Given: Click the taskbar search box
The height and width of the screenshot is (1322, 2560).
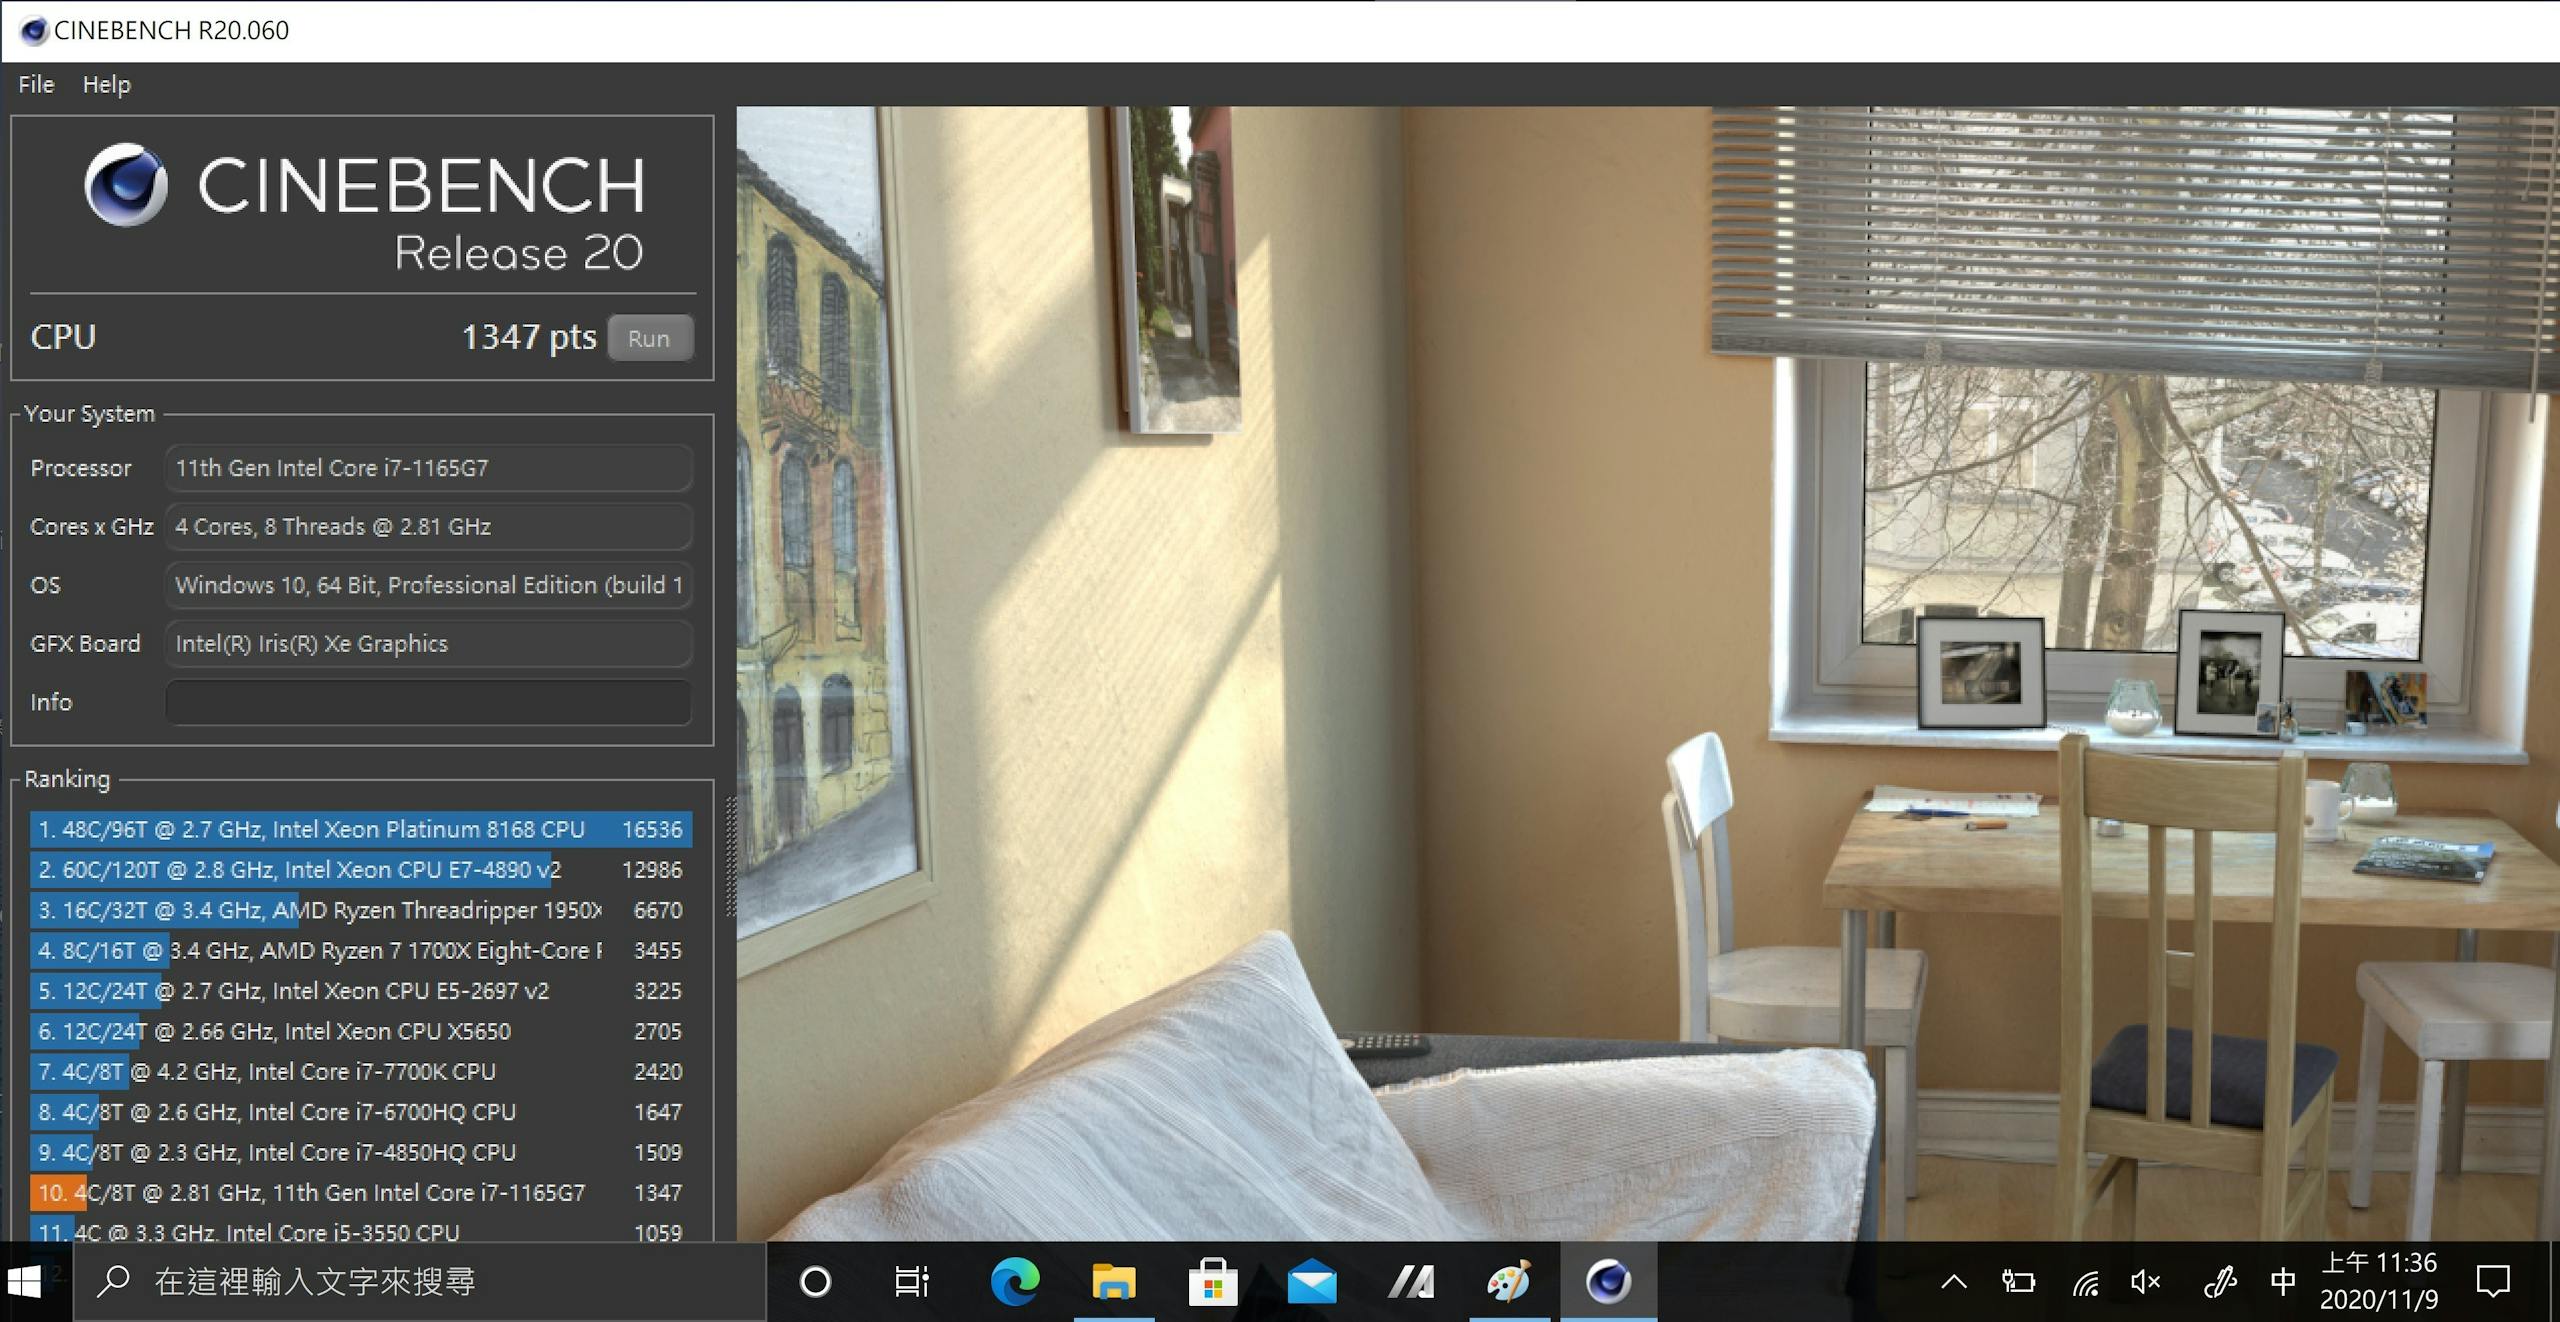Looking at the screenshot, I should [x=420, y=1282].
